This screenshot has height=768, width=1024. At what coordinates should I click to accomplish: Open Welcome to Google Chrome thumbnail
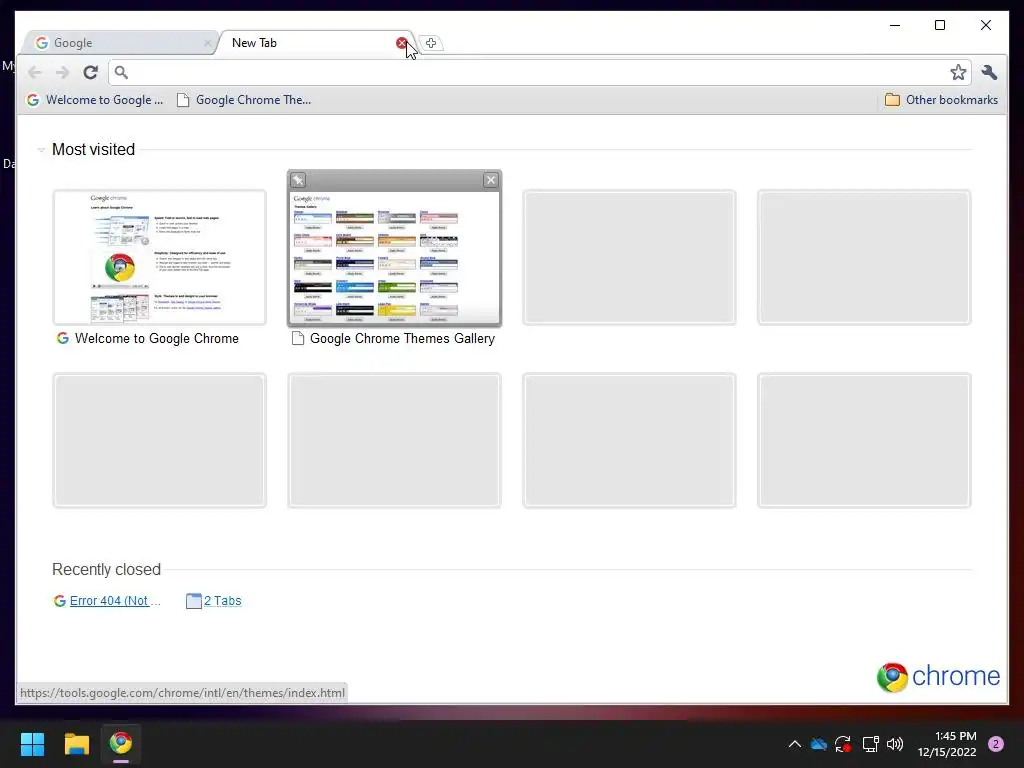tap(159, 257)
